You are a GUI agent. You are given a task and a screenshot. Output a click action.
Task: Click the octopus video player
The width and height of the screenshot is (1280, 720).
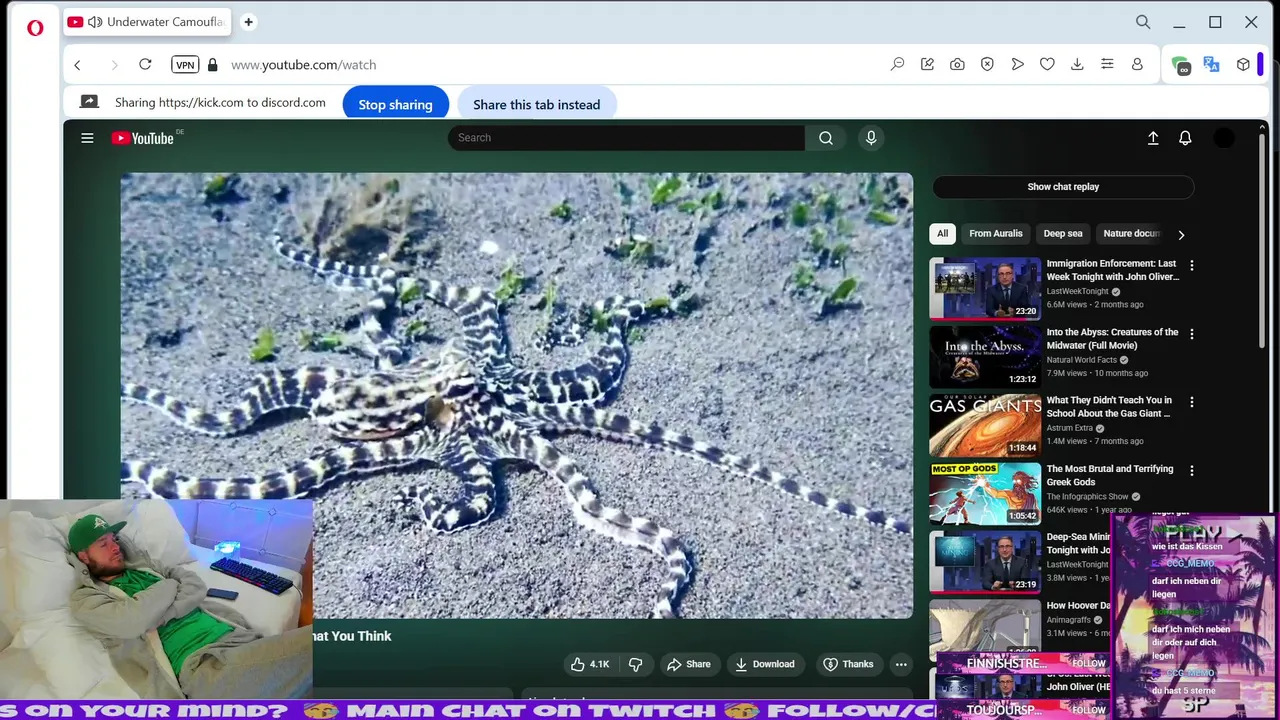(517, 395)
